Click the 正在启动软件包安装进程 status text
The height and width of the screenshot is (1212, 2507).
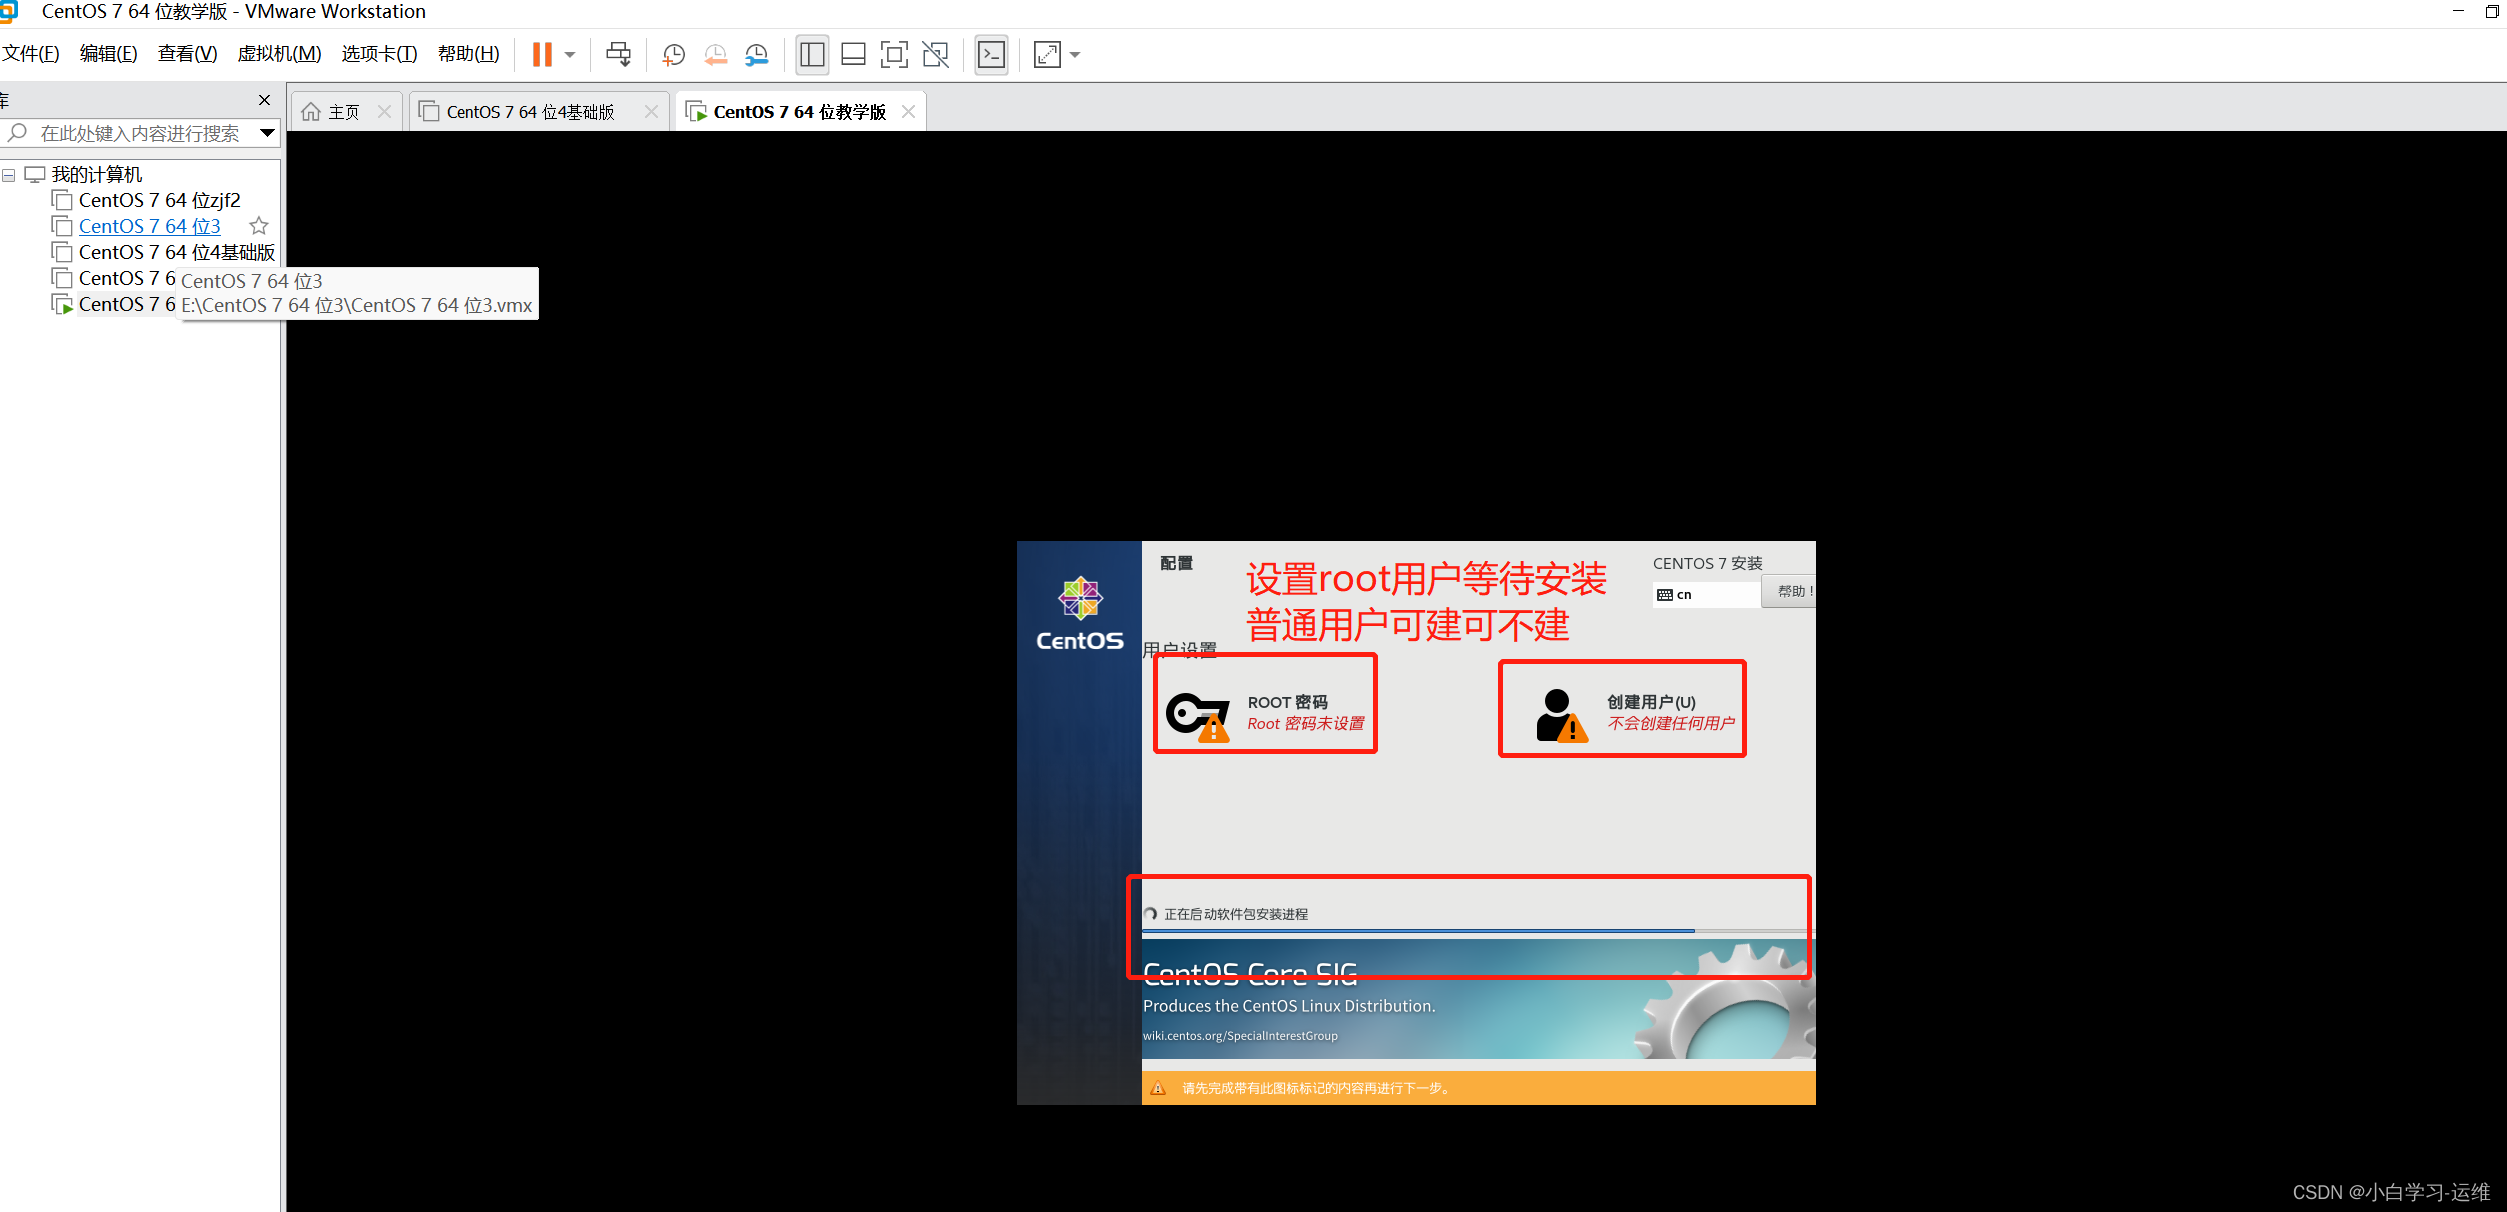1236,914
